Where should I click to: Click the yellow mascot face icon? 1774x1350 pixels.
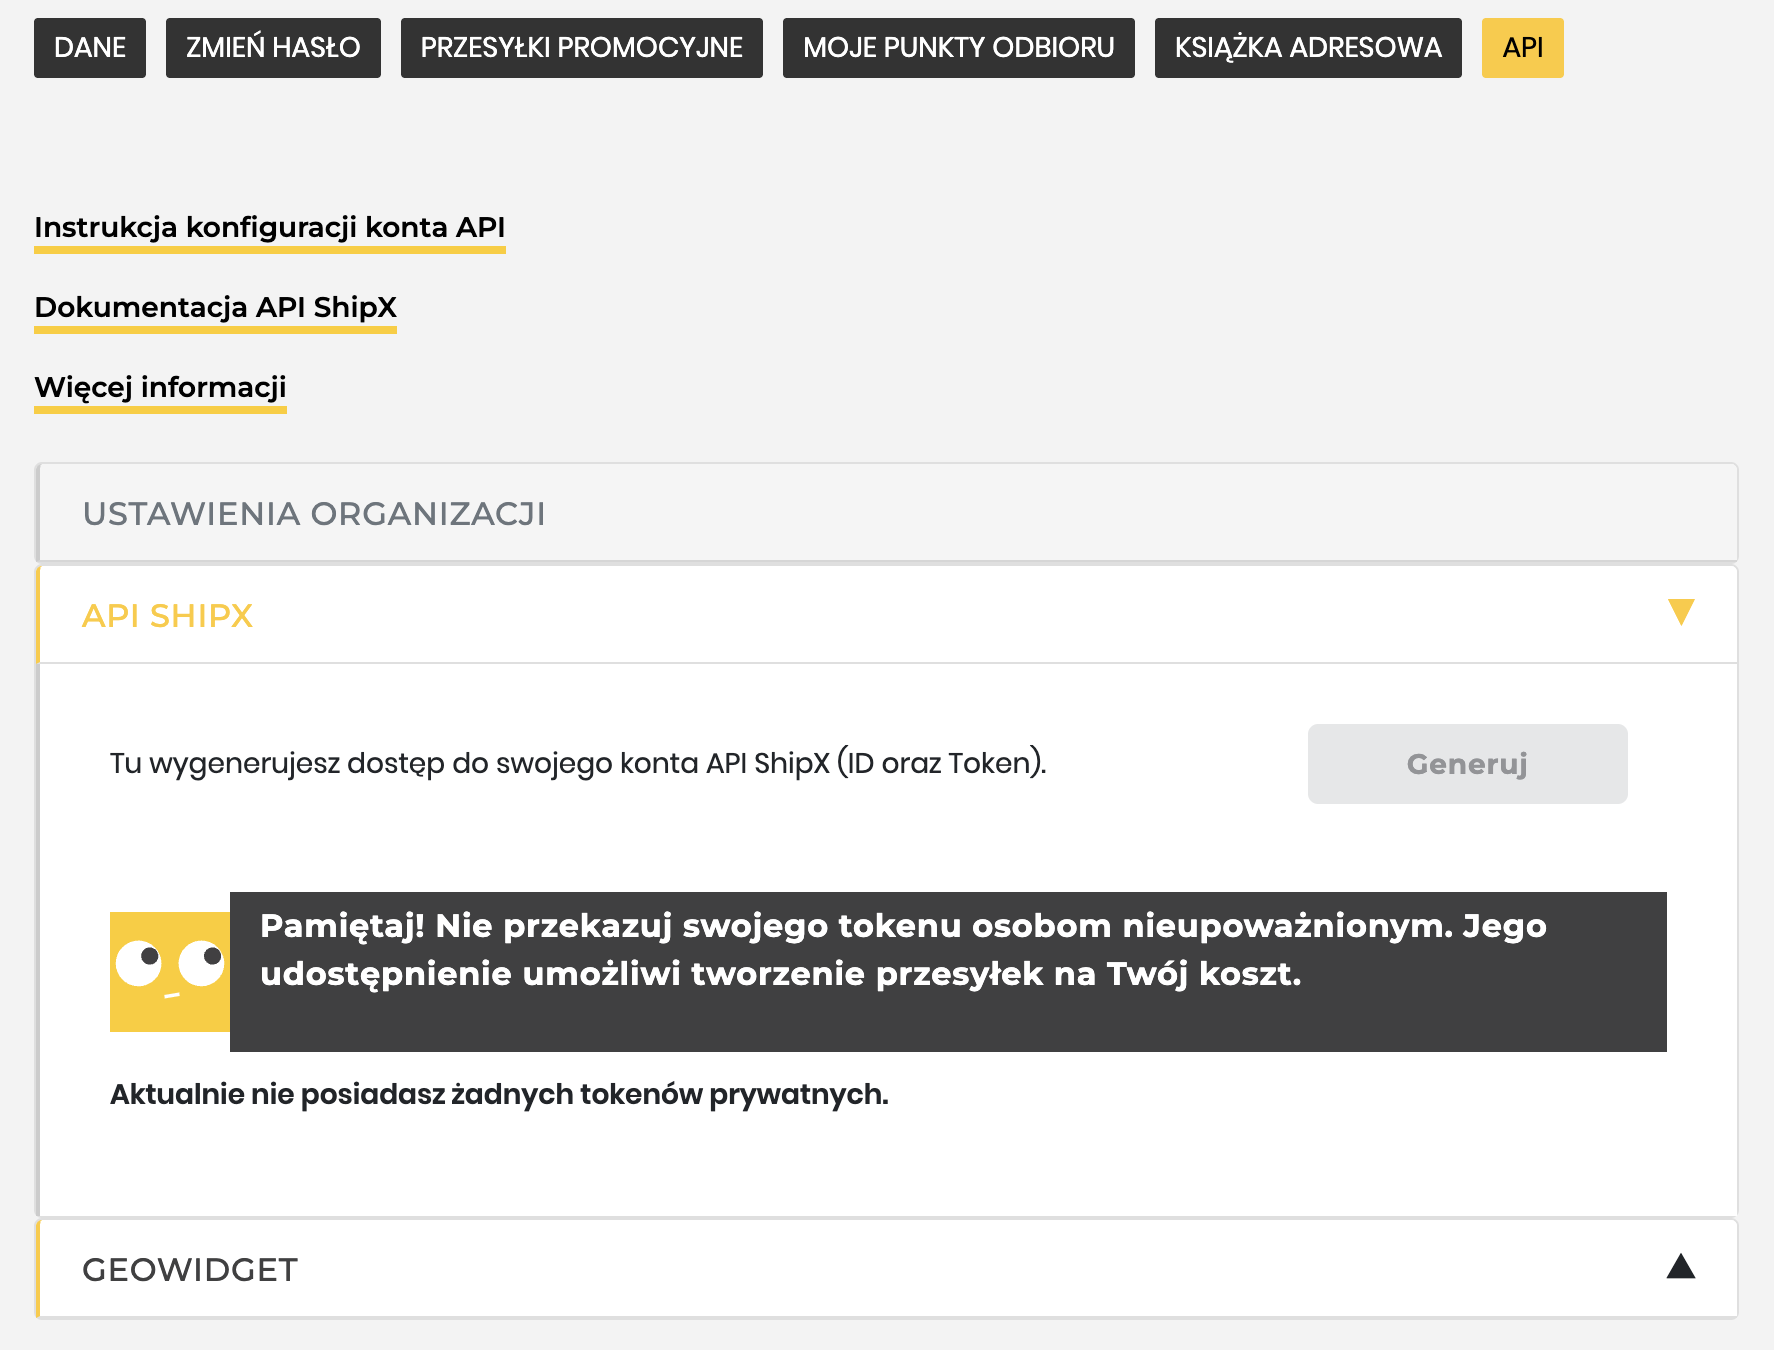click(x=170, y=971)
